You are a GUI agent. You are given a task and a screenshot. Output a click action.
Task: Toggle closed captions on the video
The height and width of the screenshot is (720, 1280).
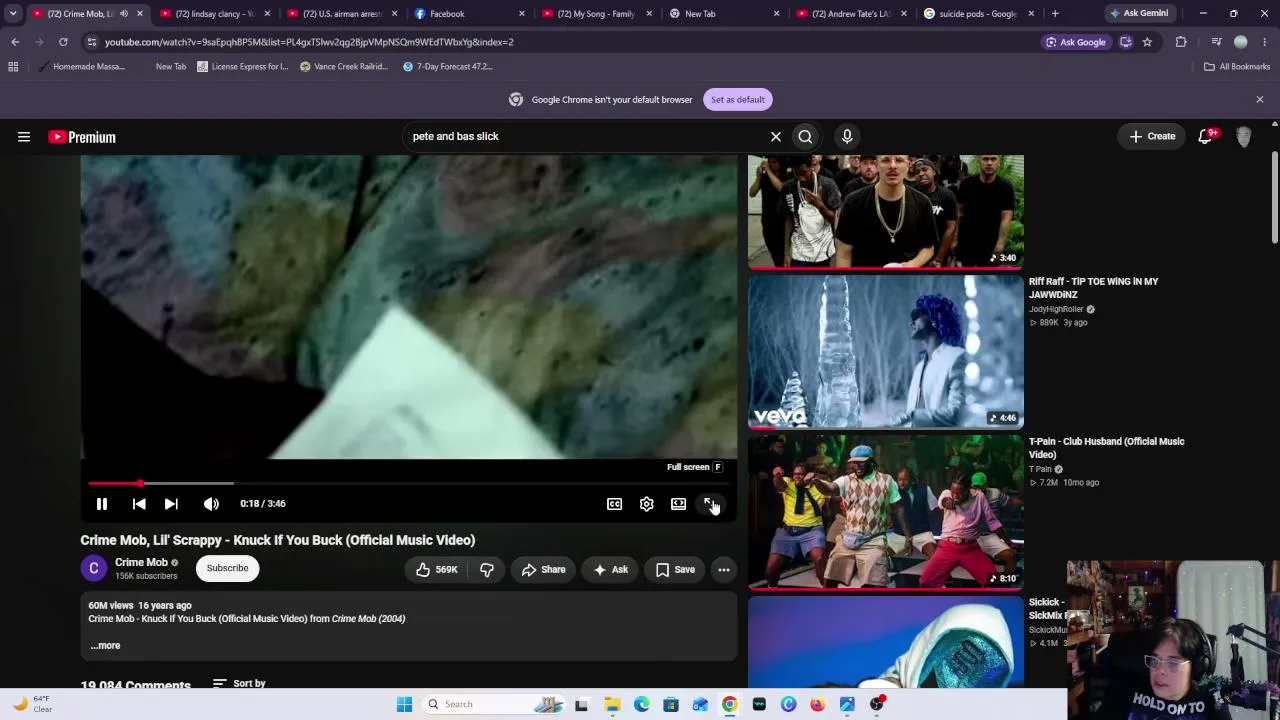pyautogui.click(x=615, y=504)
